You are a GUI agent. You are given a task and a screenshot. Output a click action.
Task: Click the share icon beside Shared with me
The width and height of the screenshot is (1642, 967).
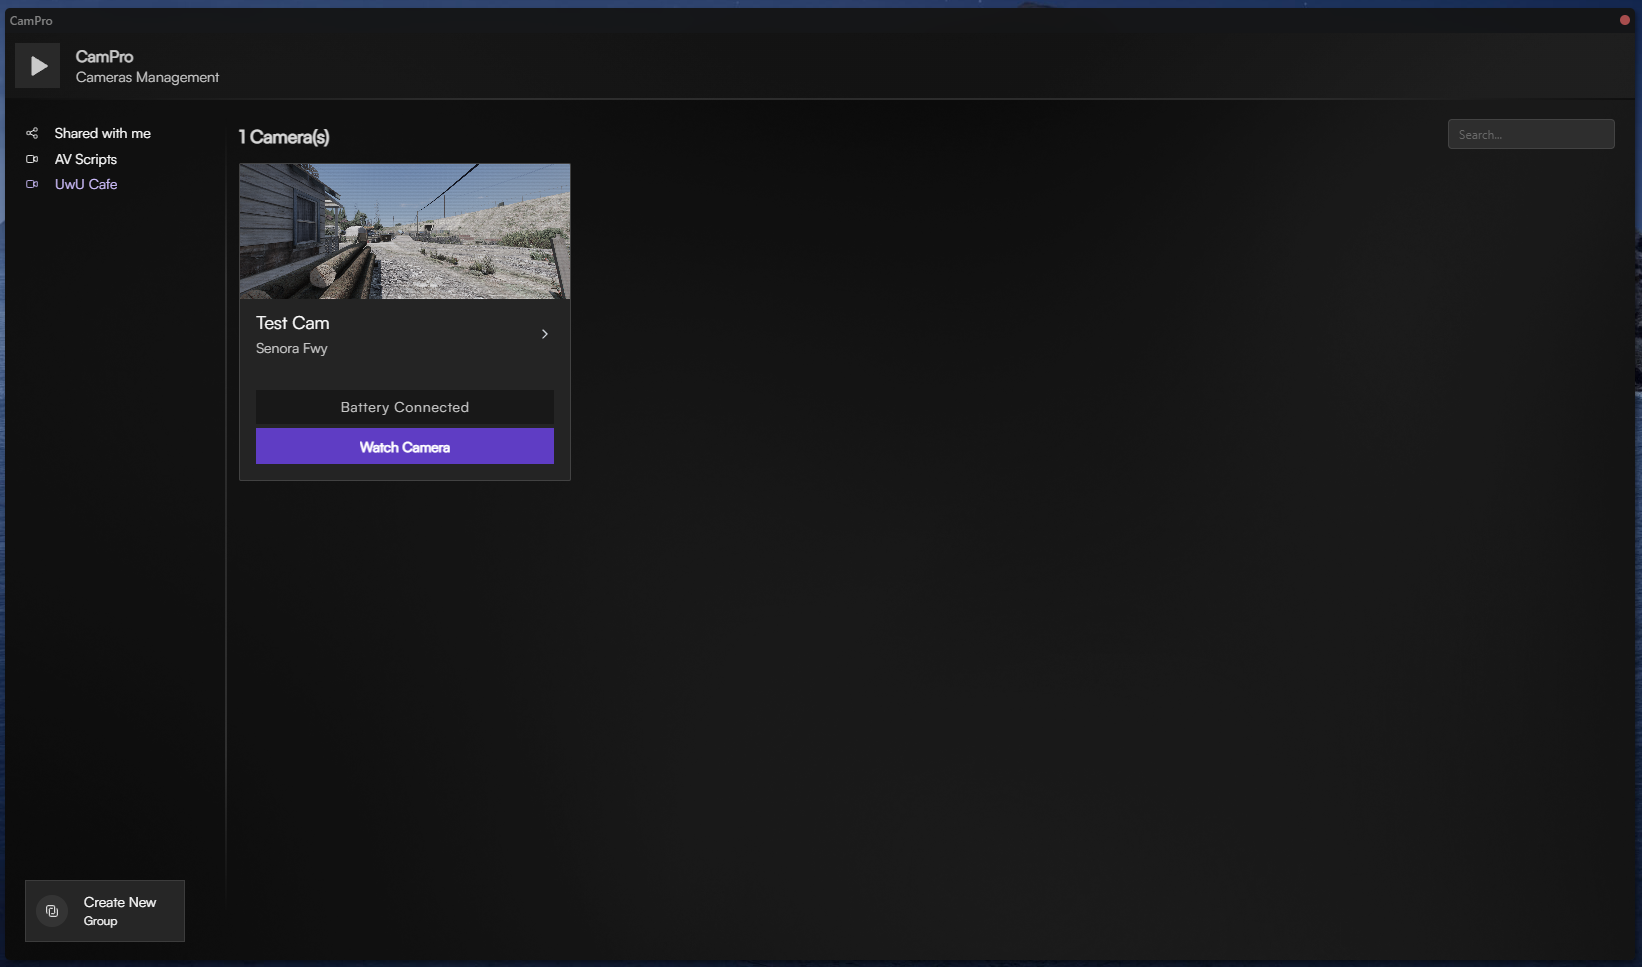click(x=32, y=133)
